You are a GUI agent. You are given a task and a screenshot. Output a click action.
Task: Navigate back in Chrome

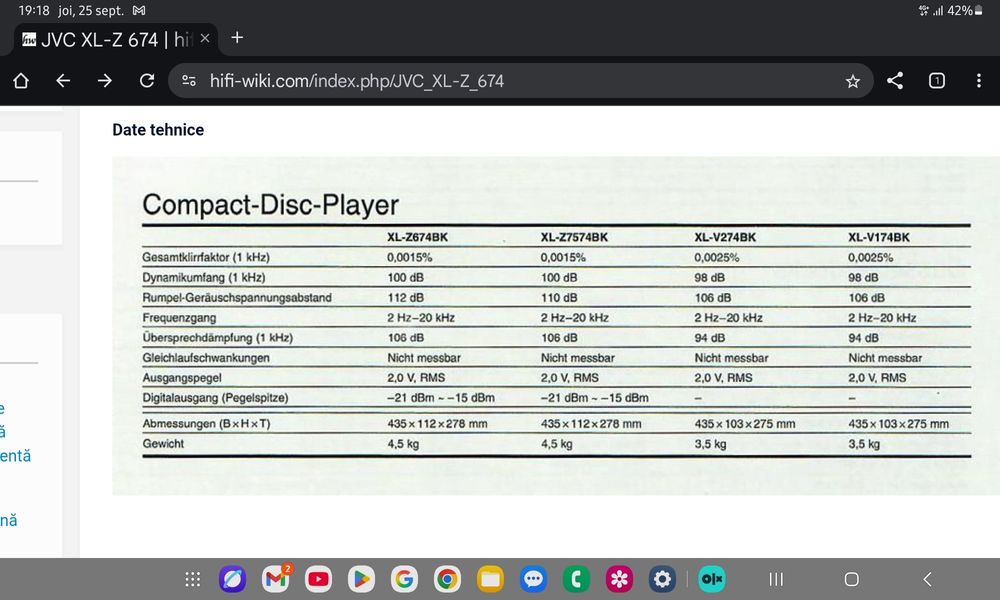62,81
